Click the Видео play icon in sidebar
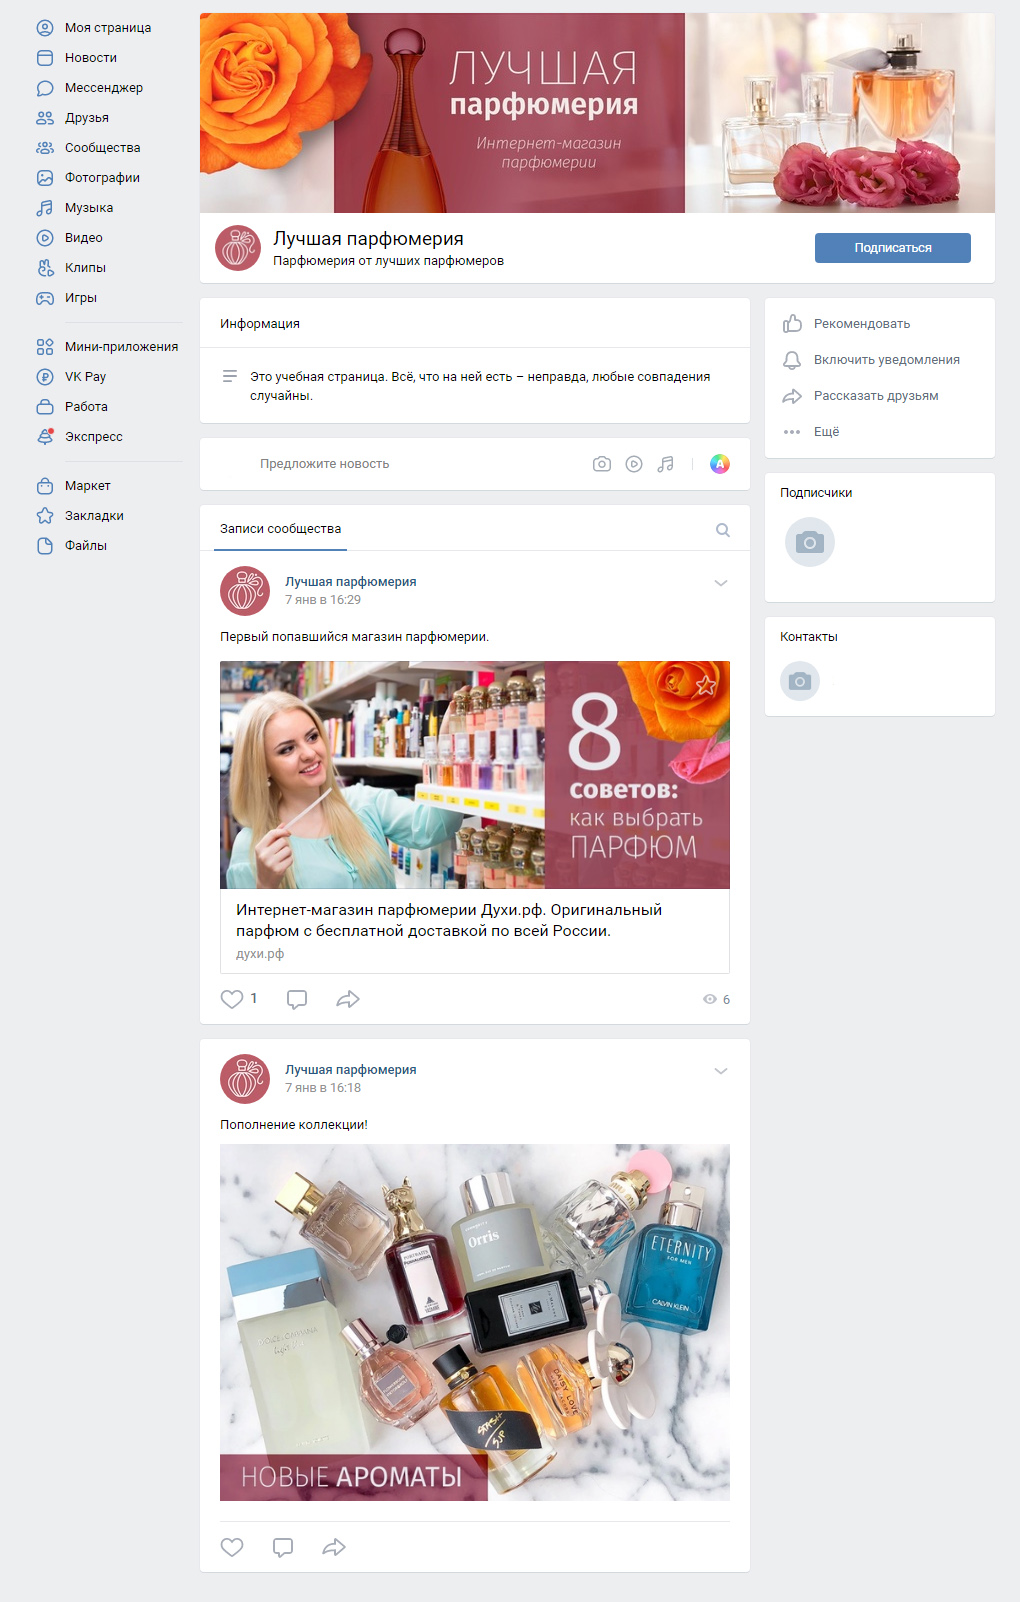Image resolution: width=1020 pixels, height=1602 pixels. coord(45,238)
